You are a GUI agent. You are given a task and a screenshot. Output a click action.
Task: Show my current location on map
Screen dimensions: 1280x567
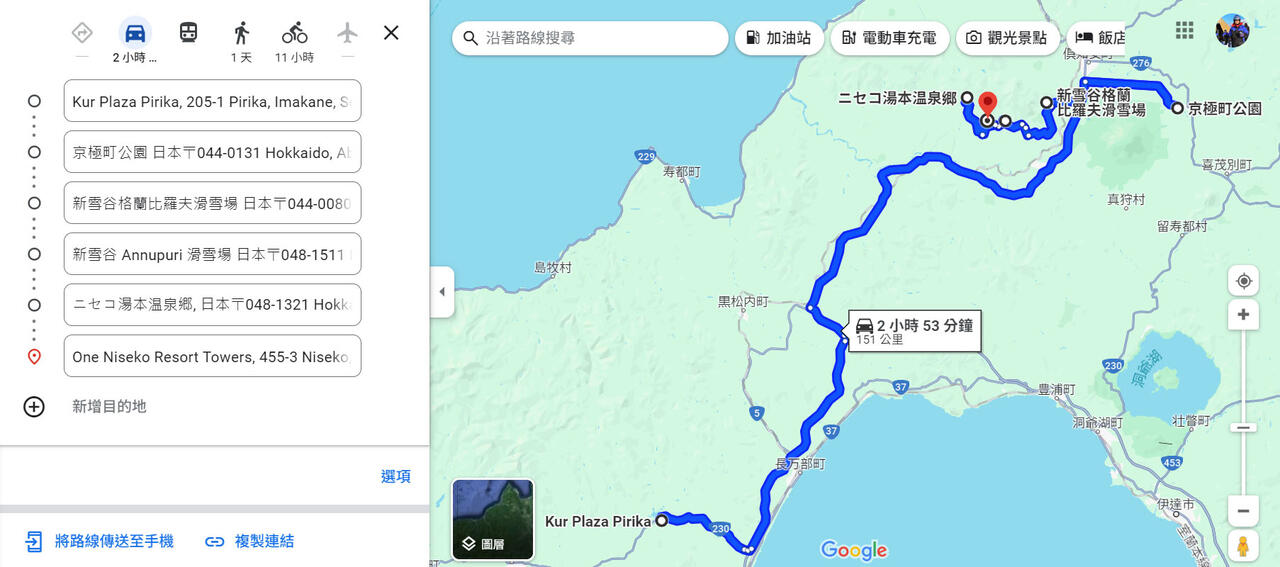pyautogui.click(x=1243, y=281)
